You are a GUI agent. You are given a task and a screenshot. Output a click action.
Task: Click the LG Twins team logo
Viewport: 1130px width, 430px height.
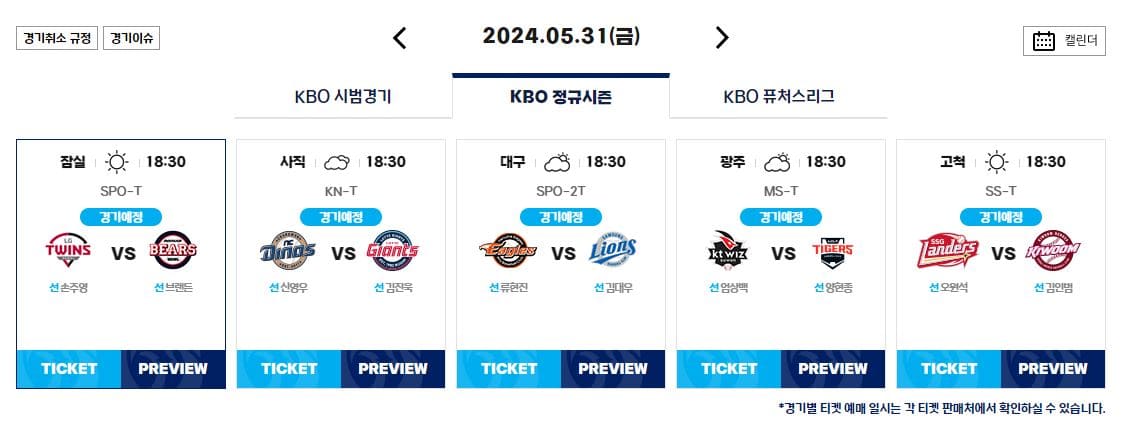(x=68, y=251)
